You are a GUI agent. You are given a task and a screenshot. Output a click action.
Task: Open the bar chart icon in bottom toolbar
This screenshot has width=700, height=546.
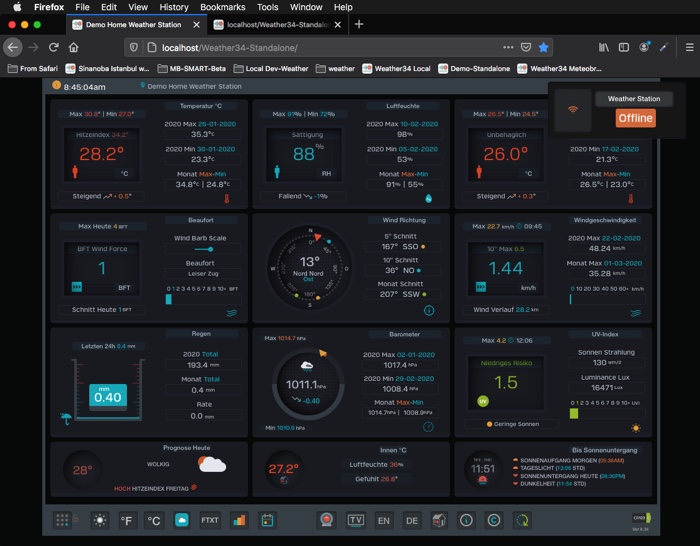pyautogui.click(x=239, y=520)
